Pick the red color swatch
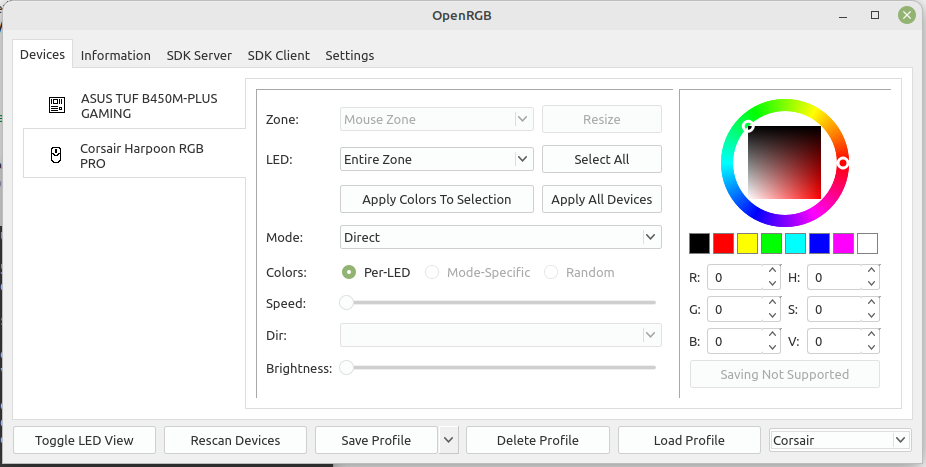This screenshot has height=467, width=926. pyautogui.click(x=723, y=243)
